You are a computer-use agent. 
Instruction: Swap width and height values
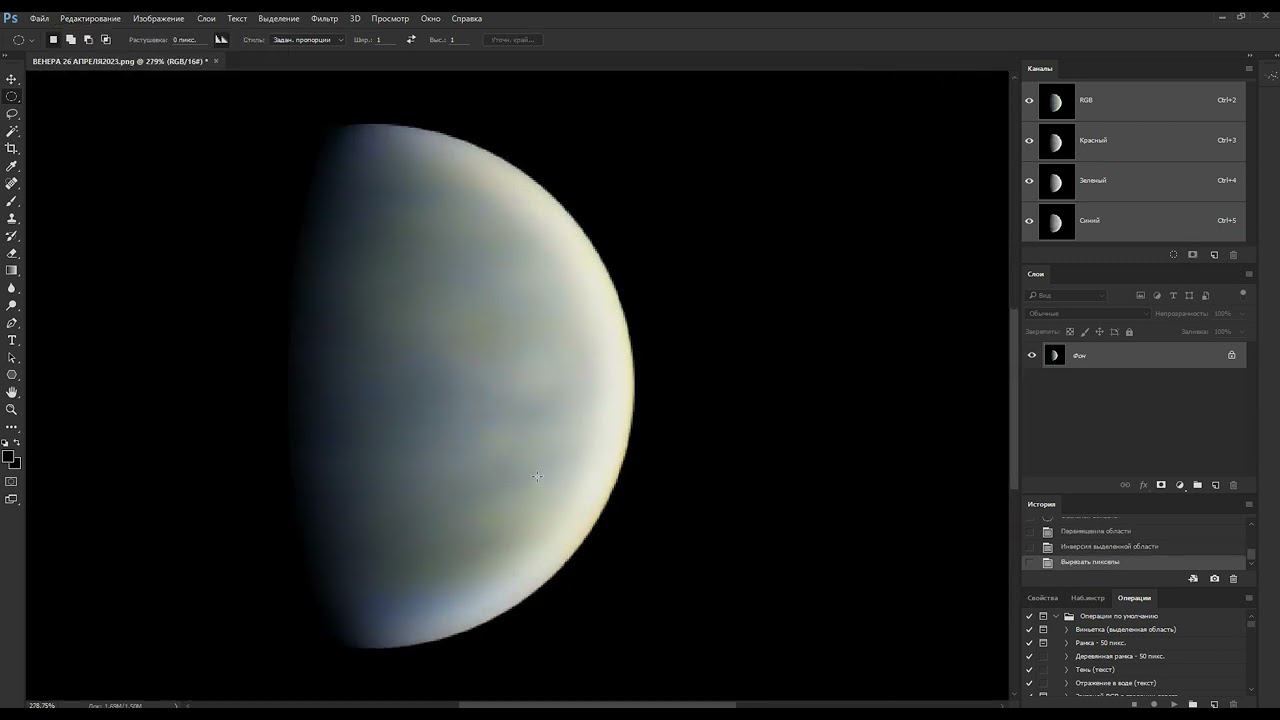click(x=410, y=40)
